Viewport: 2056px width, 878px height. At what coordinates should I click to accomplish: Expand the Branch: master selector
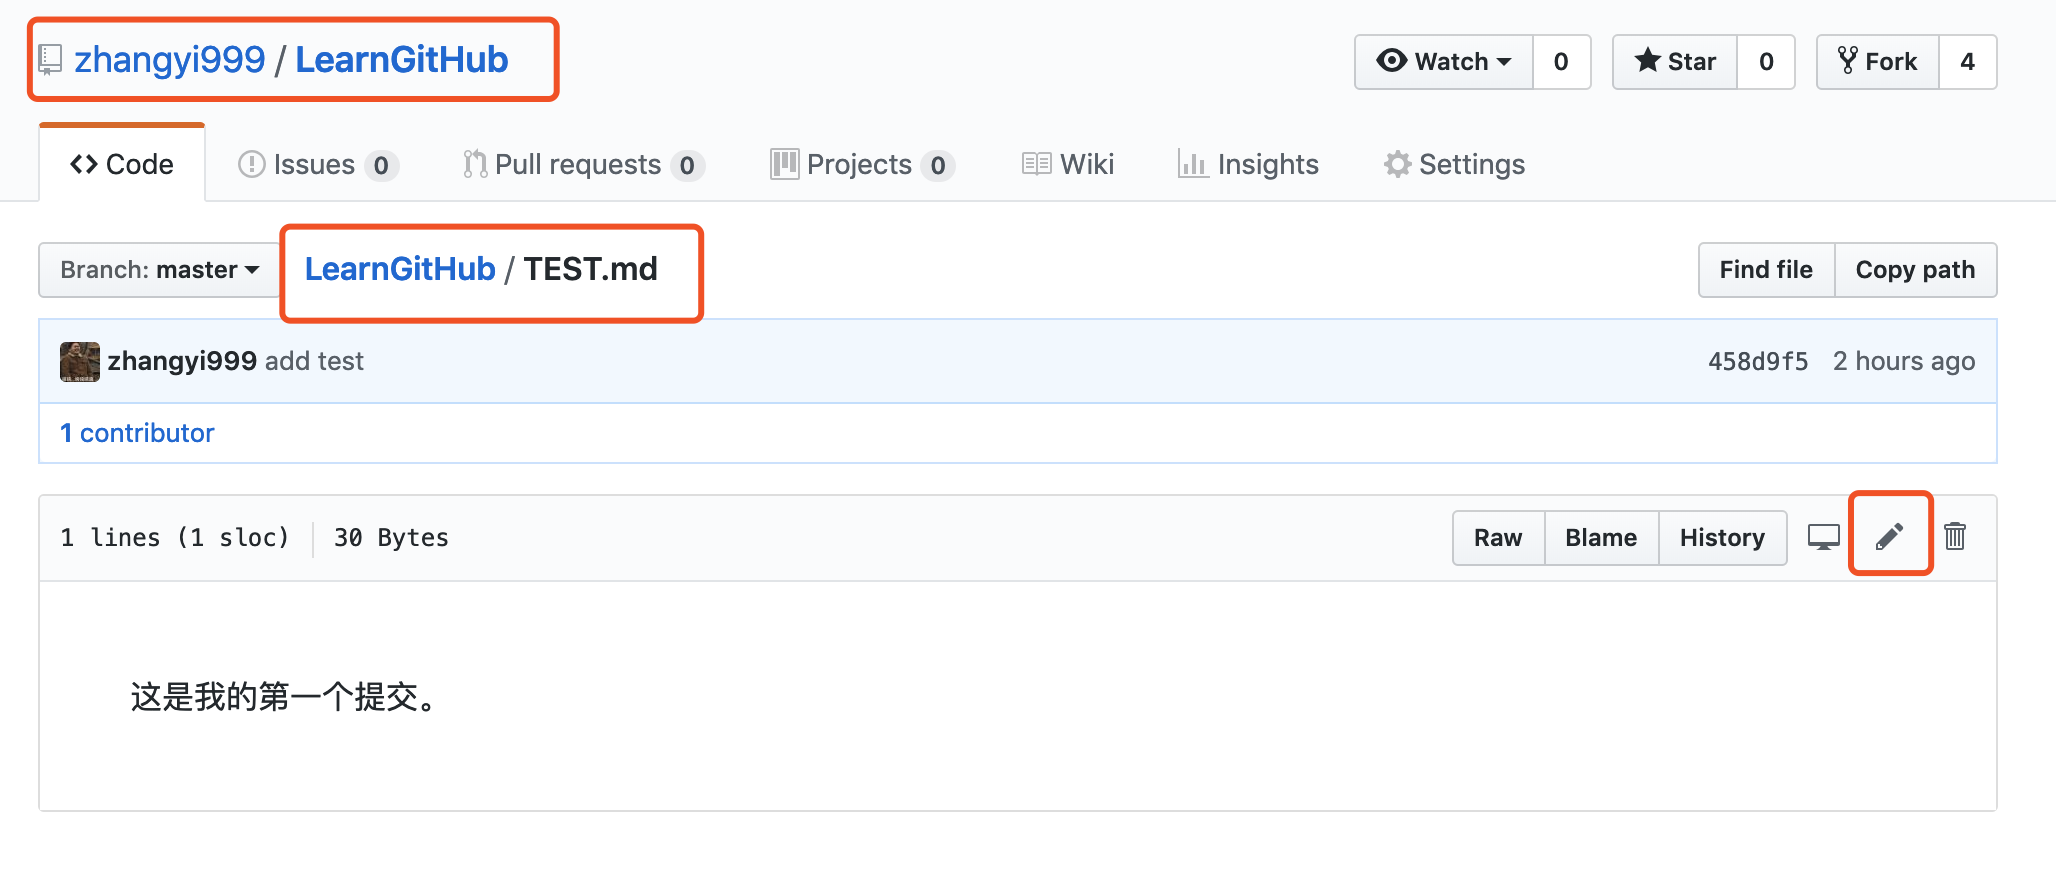(160, 270)
